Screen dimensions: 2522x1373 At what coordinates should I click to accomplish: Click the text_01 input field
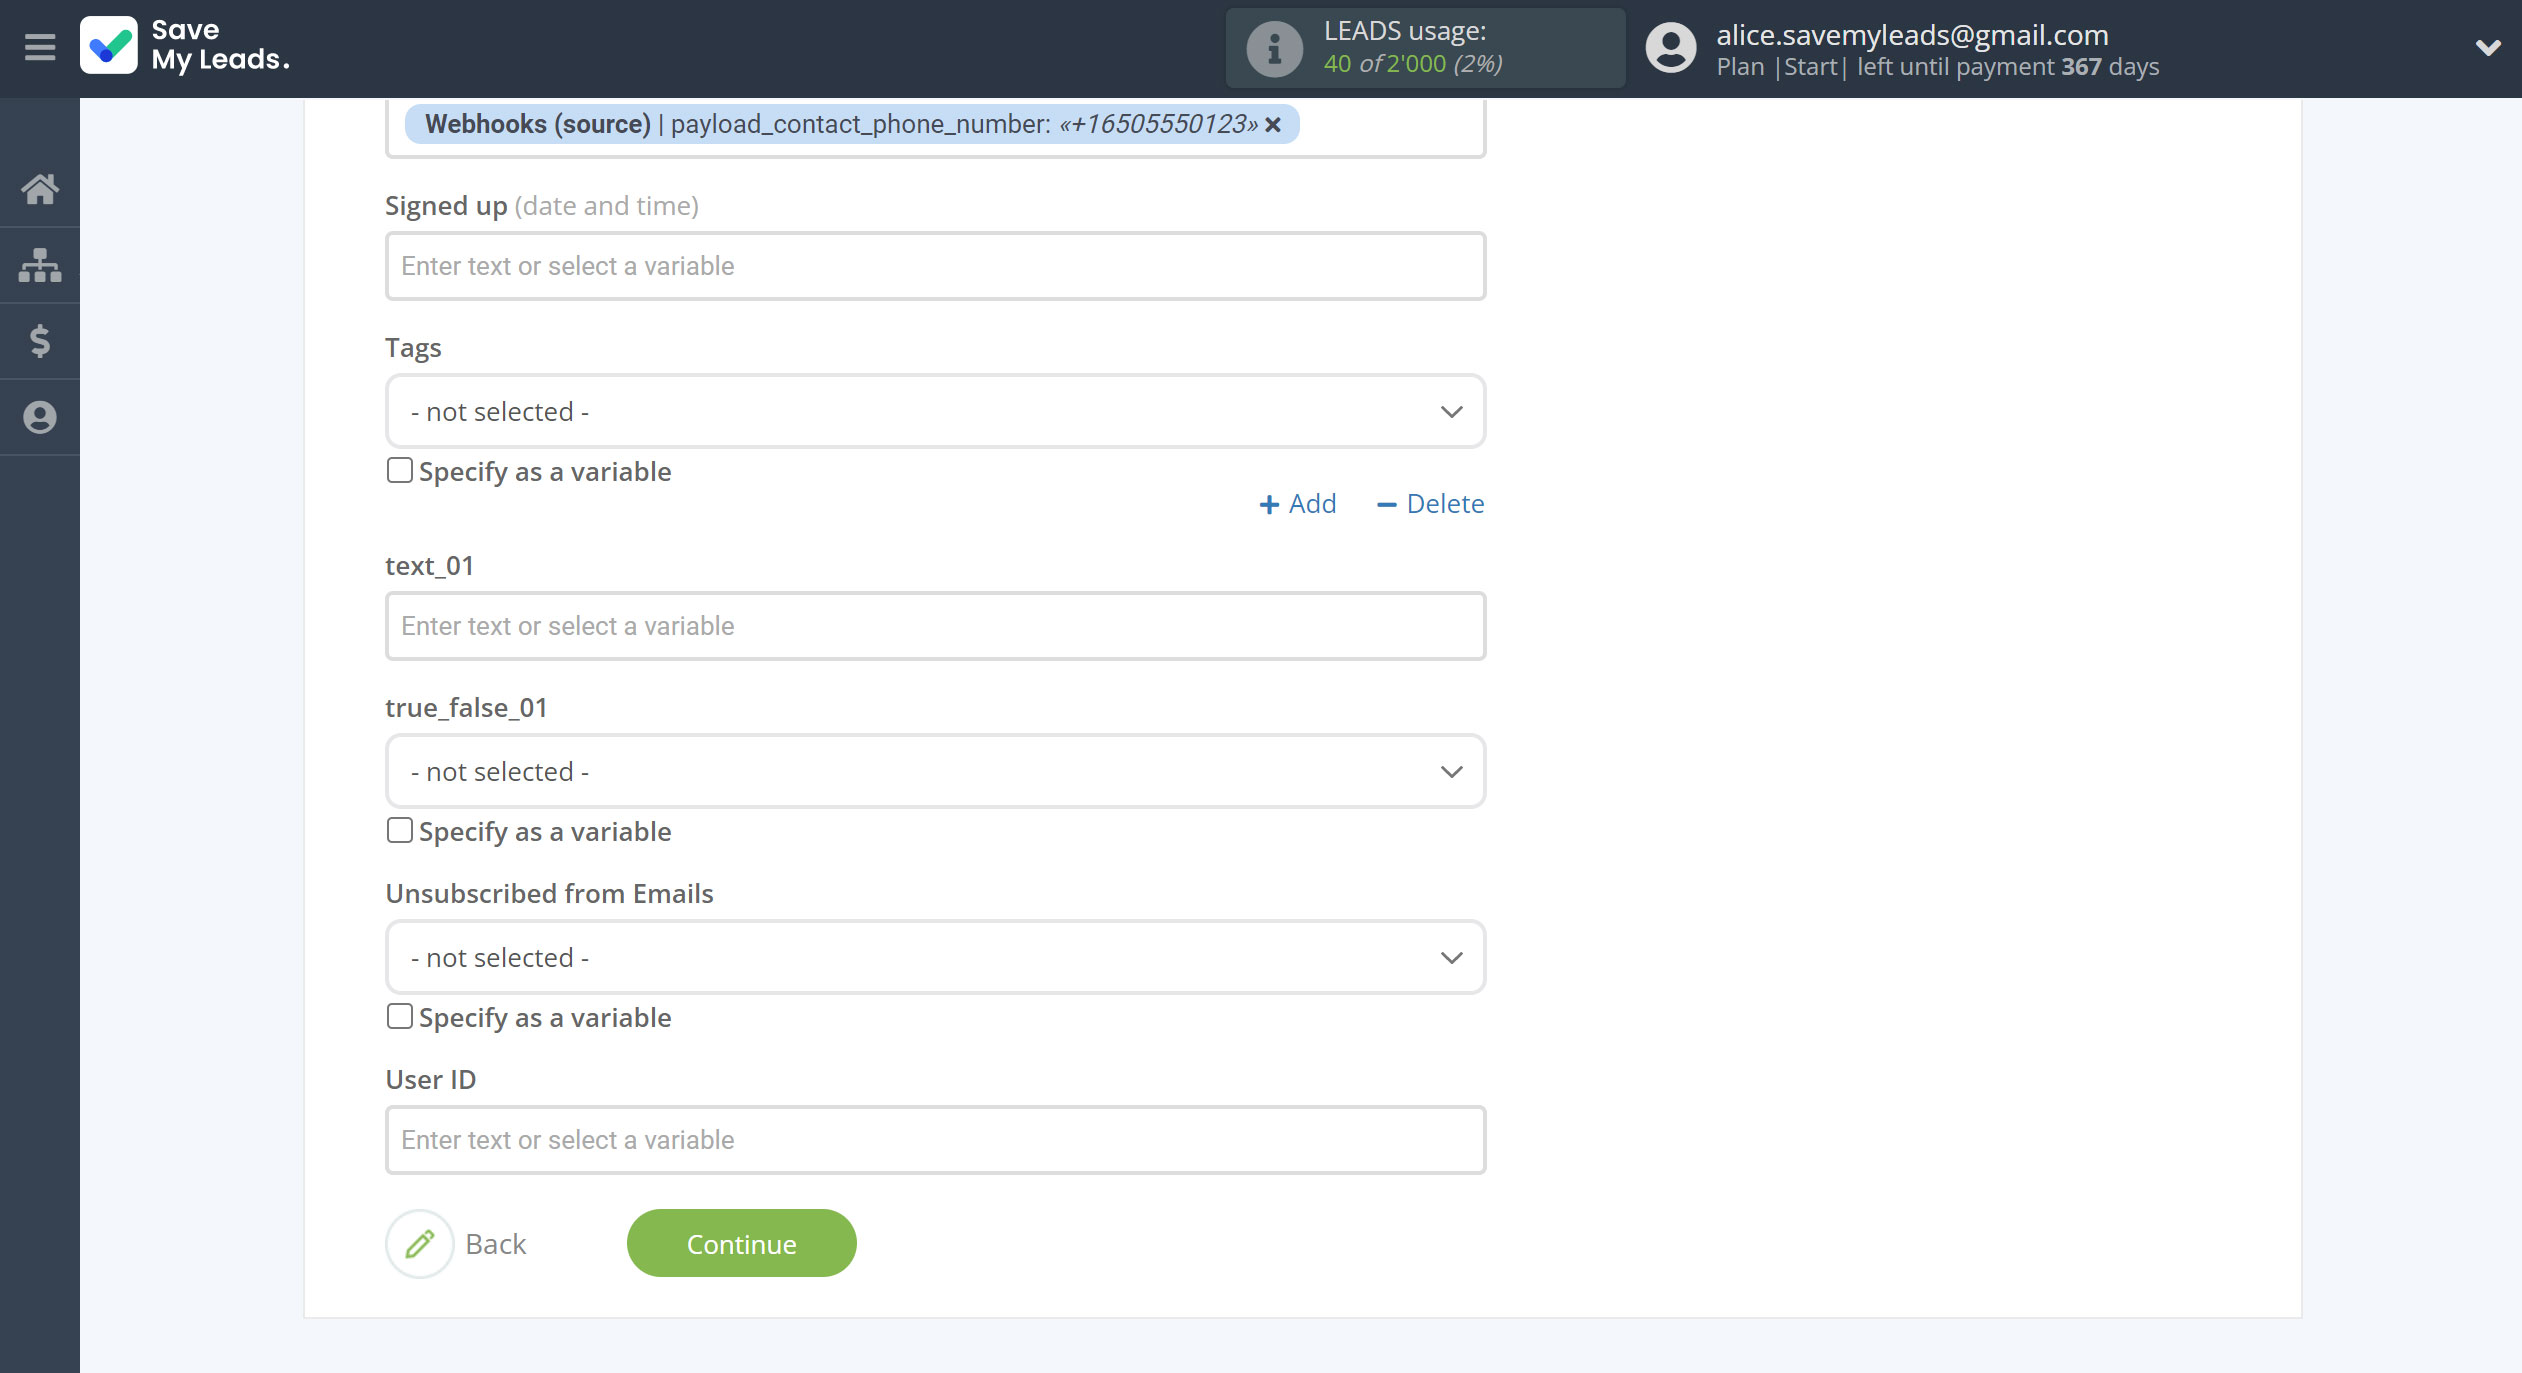click(935, 626)
